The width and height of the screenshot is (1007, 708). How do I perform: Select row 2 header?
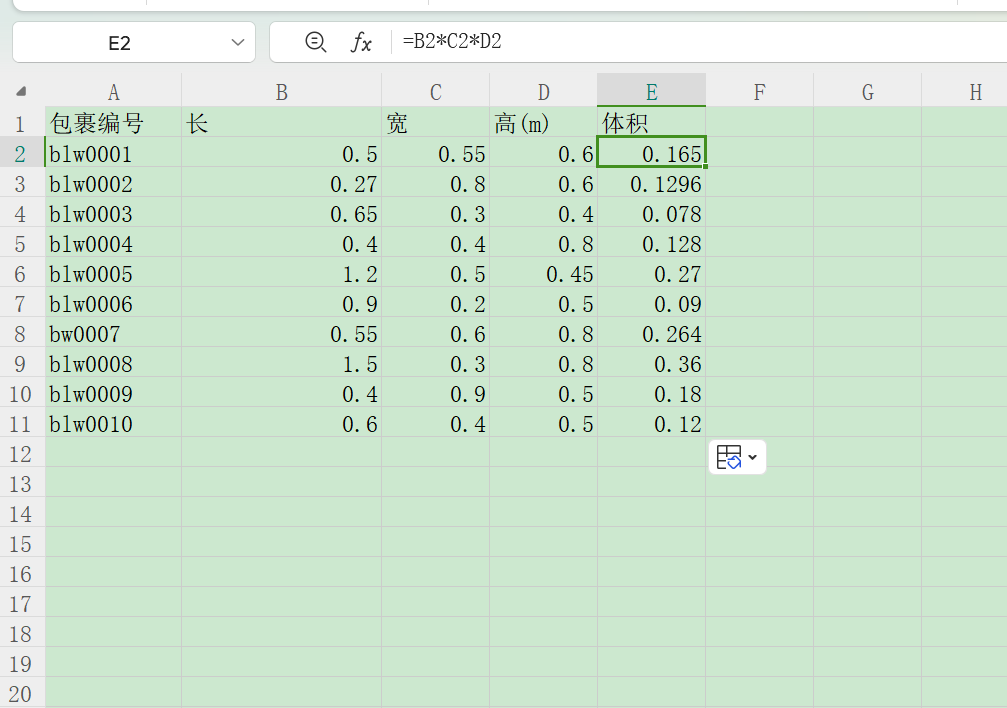[x=21, y=152]
